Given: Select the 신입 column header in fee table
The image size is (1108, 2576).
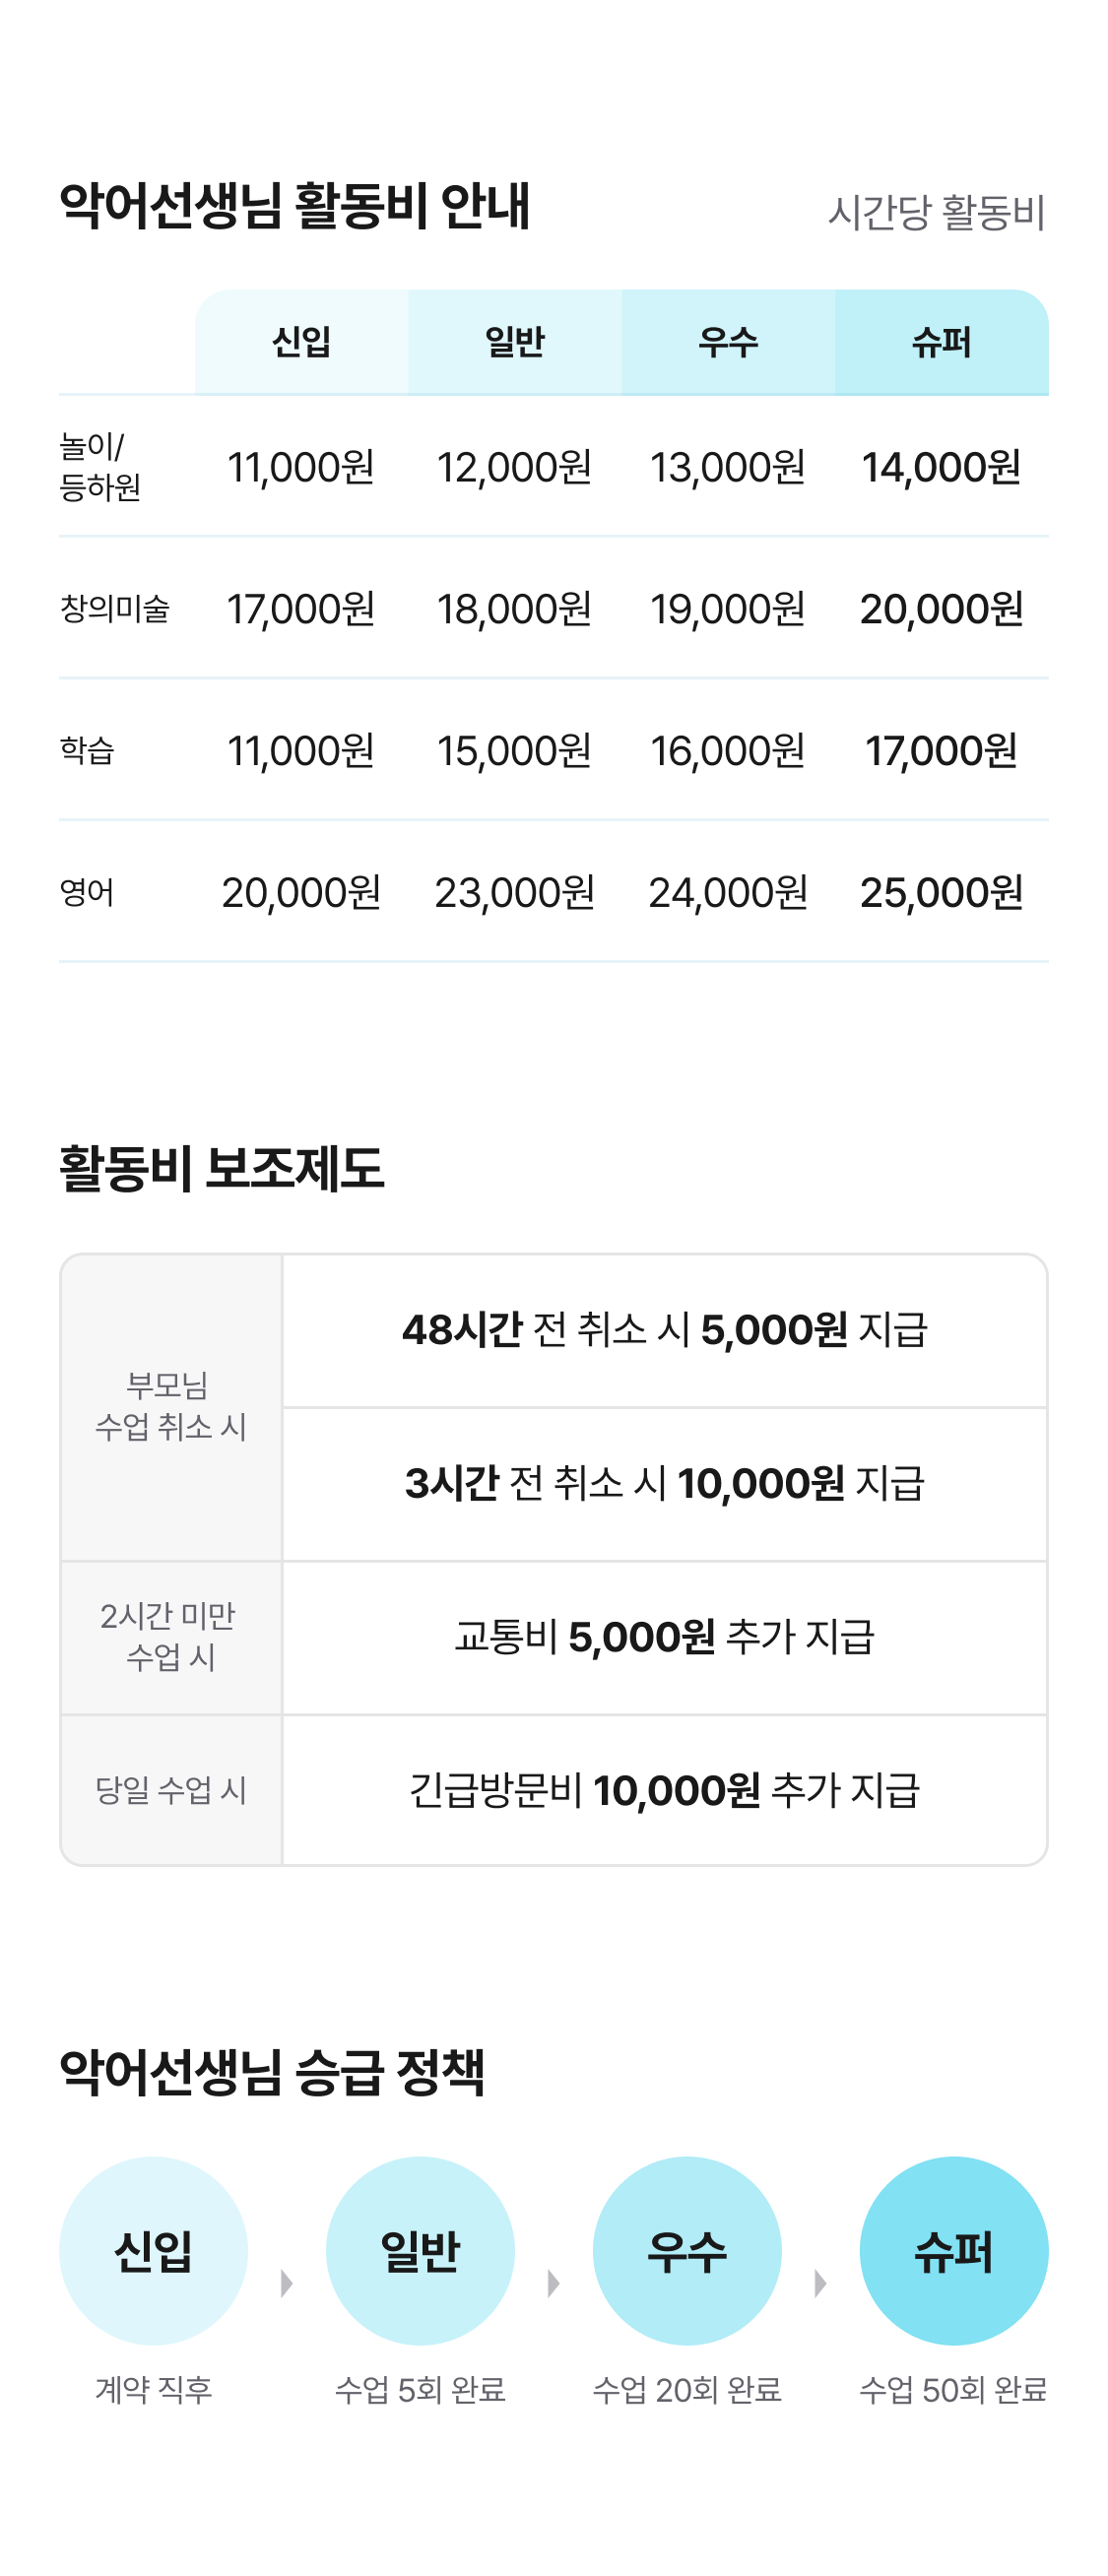Looking at the screenshot, I should click(x=301, y=342).
